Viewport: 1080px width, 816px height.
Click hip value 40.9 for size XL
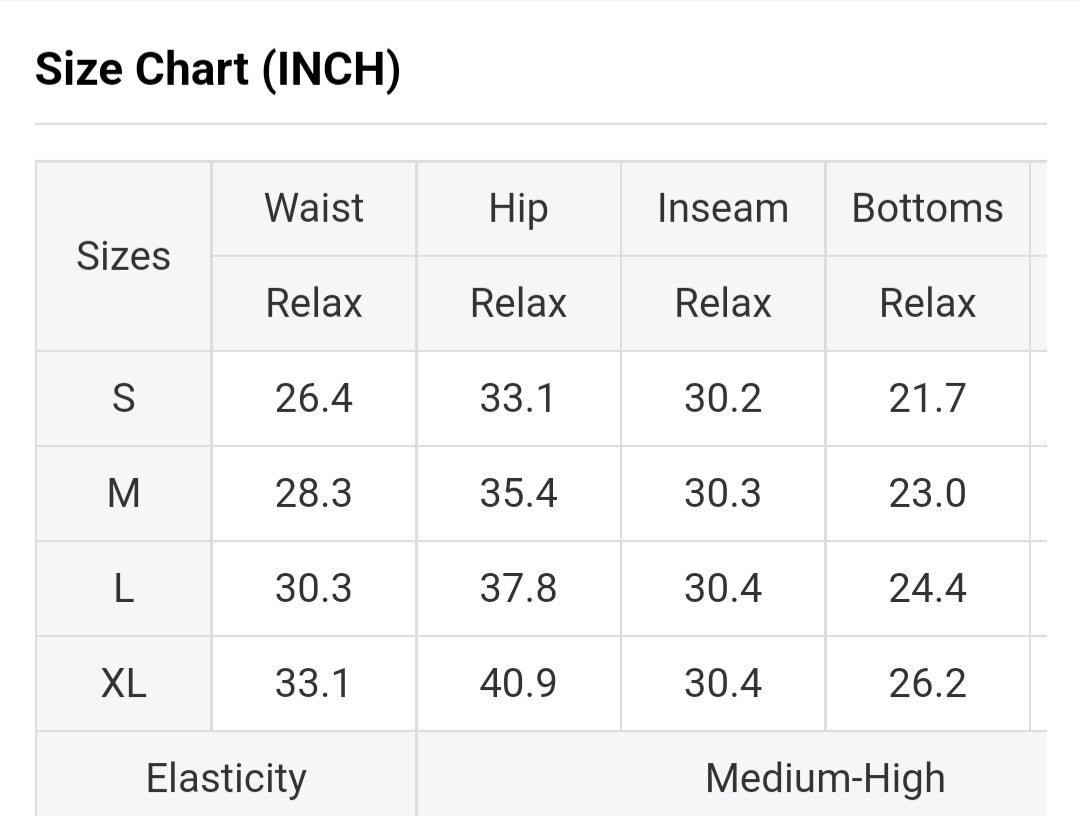click(x=518, y=683)
